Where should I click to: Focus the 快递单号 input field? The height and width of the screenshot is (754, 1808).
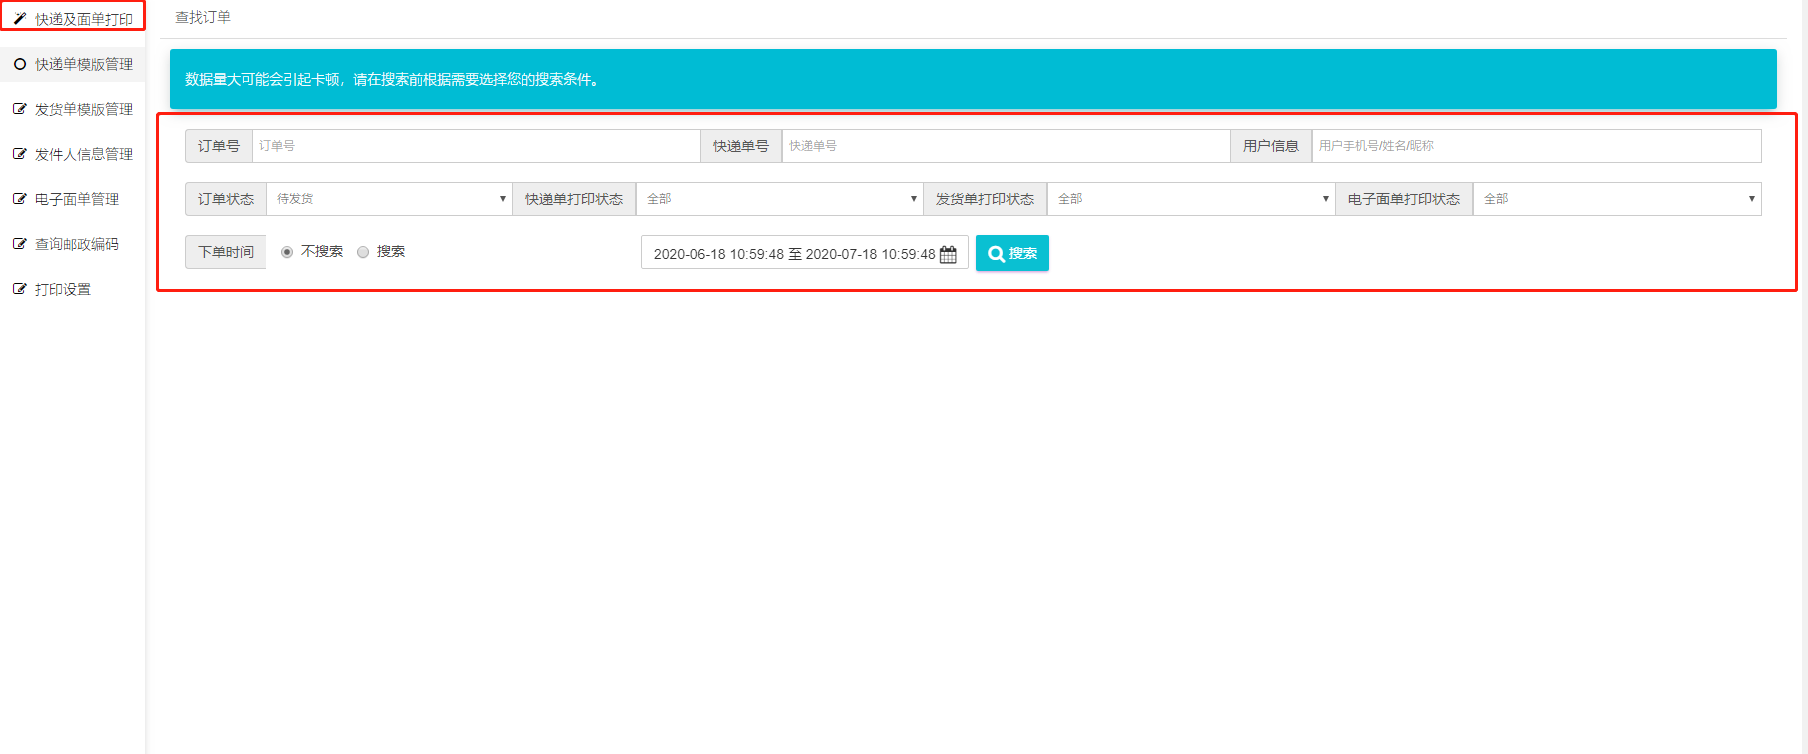pyautogui.click(x=1006, y=146)
